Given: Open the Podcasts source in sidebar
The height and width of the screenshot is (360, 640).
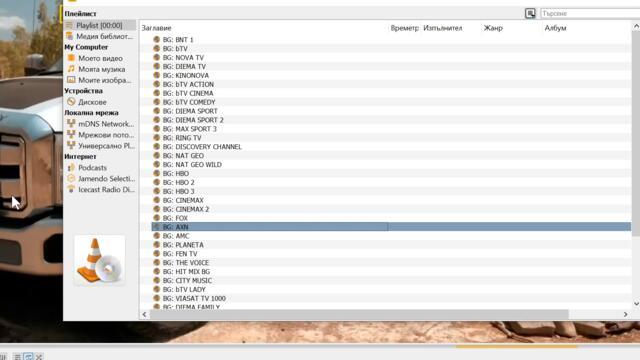Looking at the screenshot, I should 93,168.
